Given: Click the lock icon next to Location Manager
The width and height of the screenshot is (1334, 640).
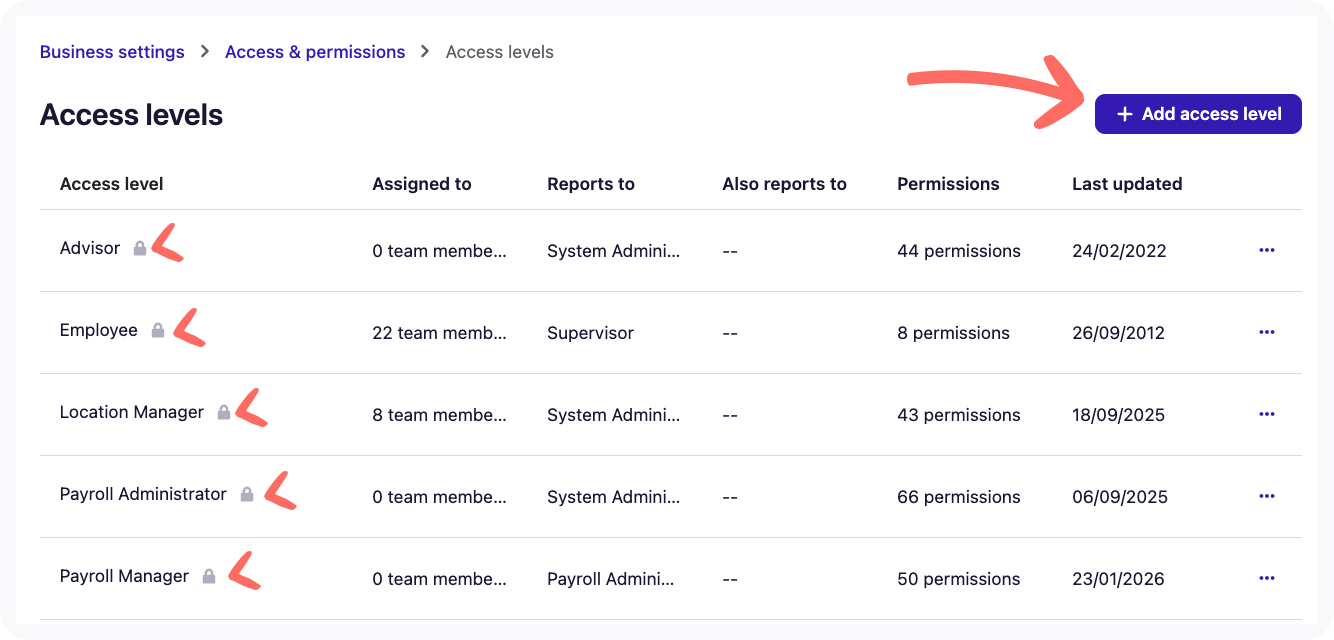Looking at the screenshot, I should coord(222,411).
